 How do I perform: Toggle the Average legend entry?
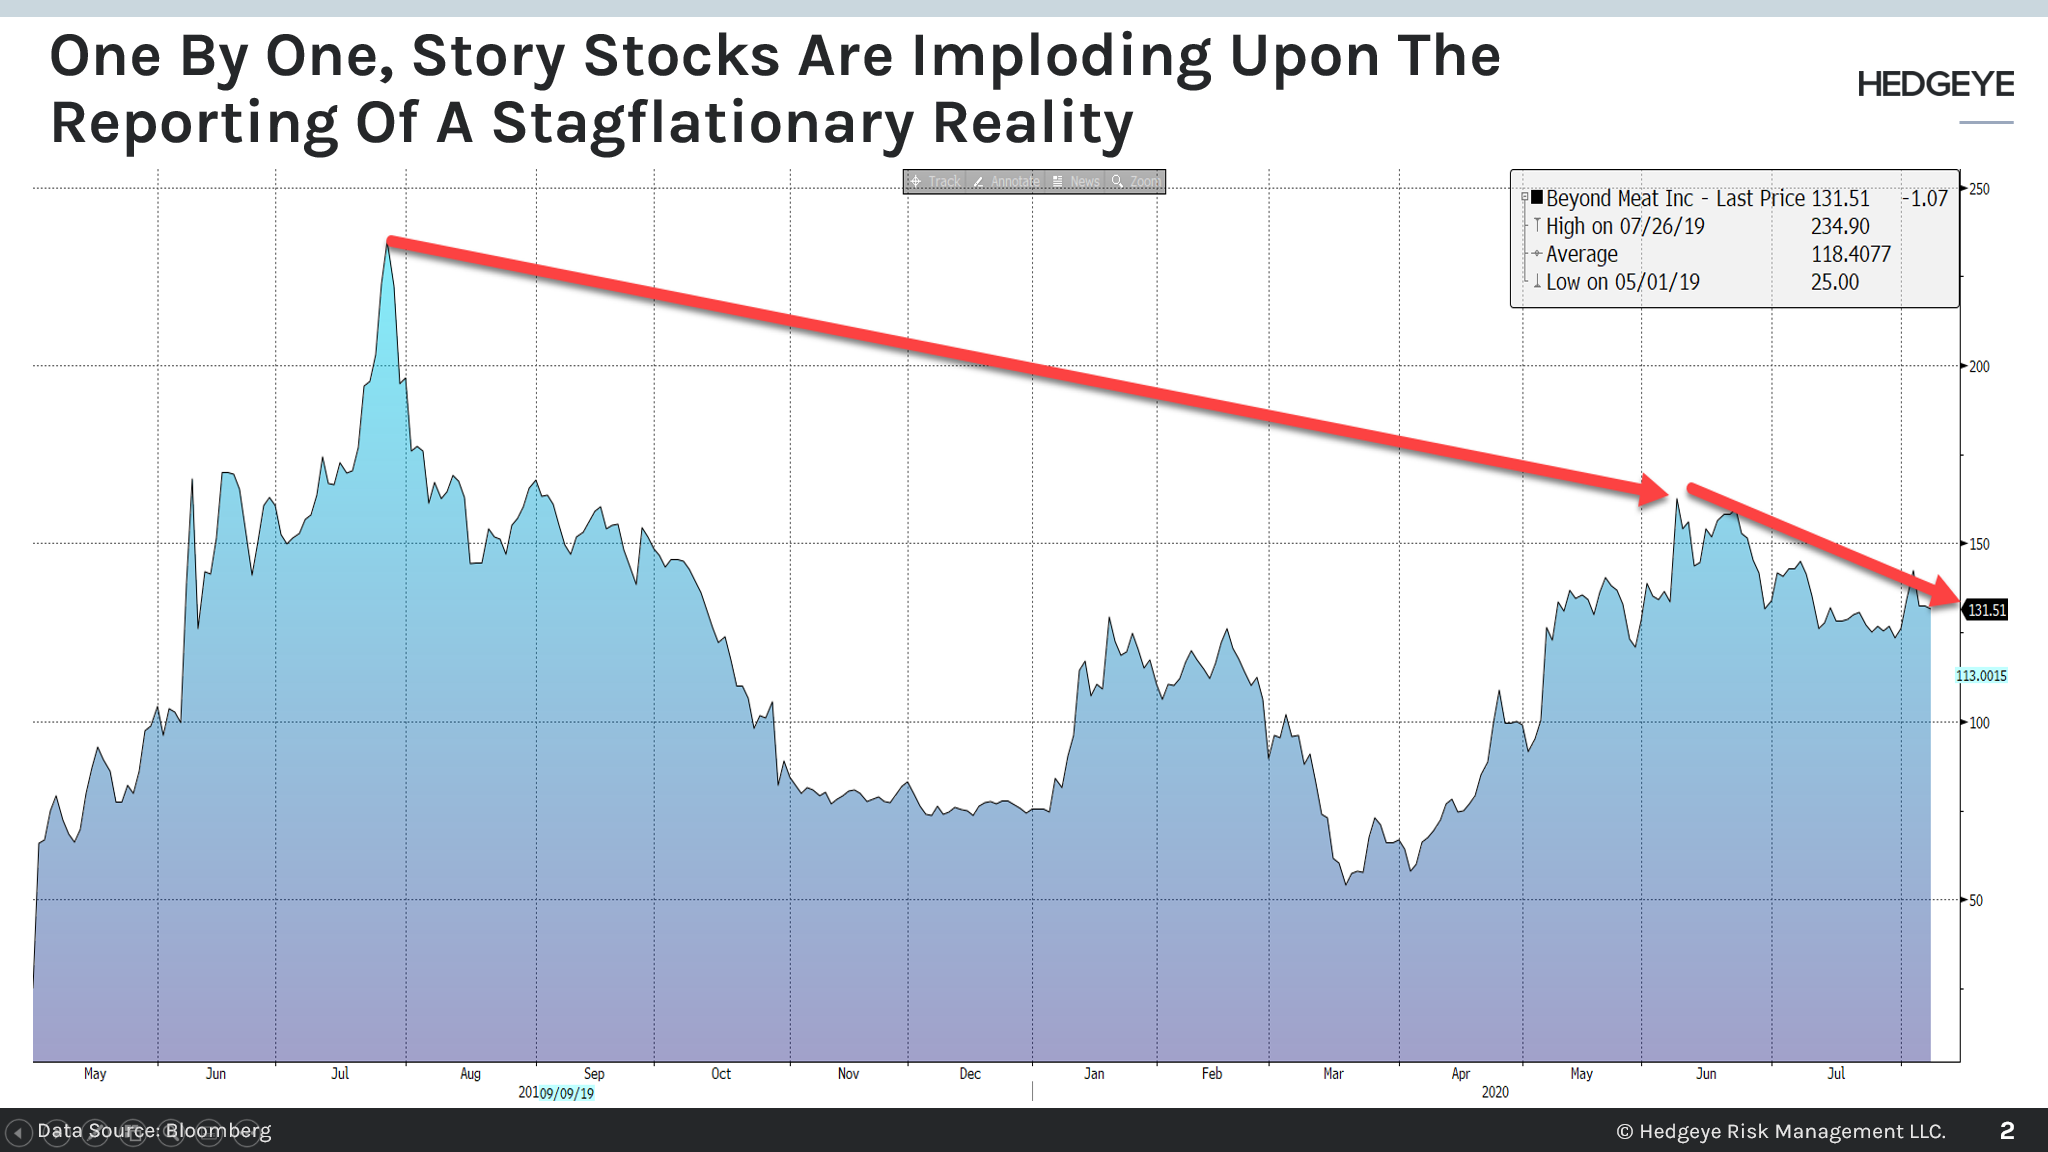(x=1536, y=253)
